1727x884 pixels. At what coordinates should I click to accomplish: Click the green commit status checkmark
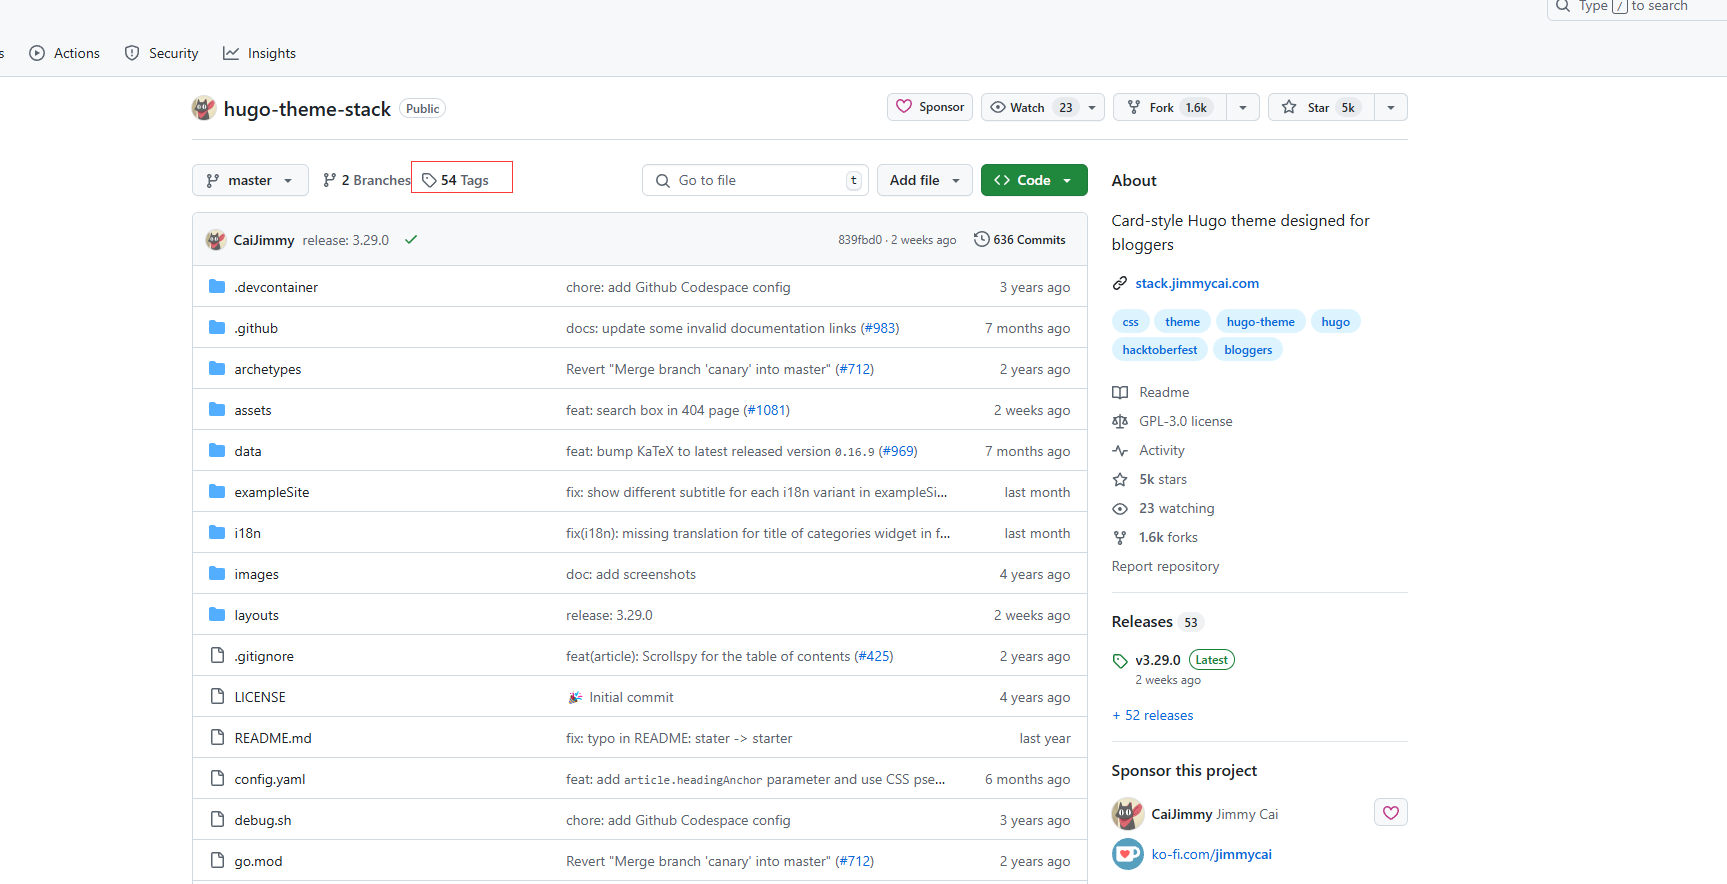pos(411,240)
